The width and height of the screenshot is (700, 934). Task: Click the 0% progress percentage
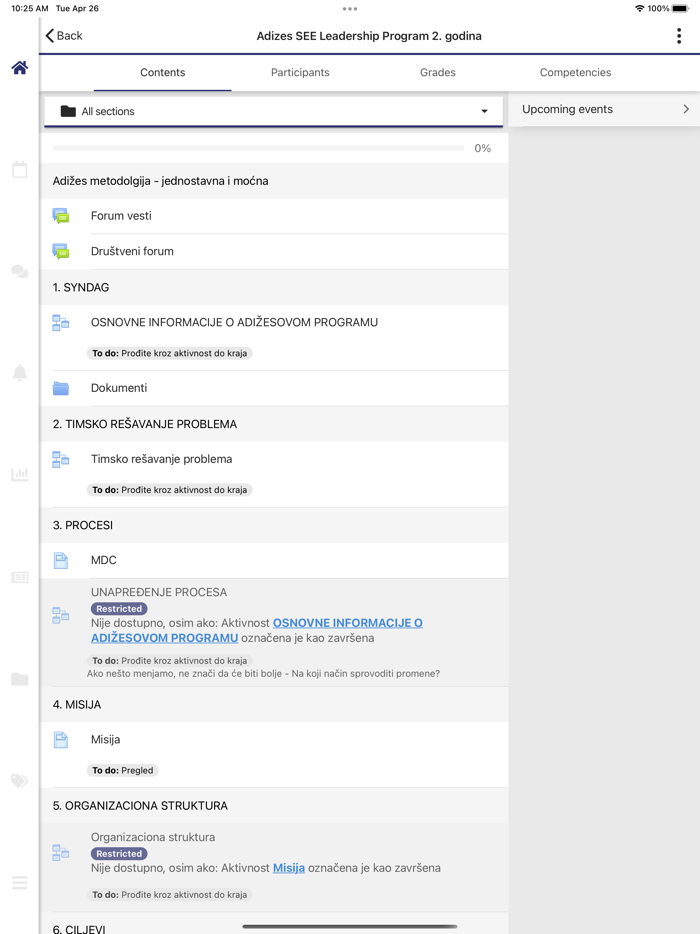click(x=483, y=148)
